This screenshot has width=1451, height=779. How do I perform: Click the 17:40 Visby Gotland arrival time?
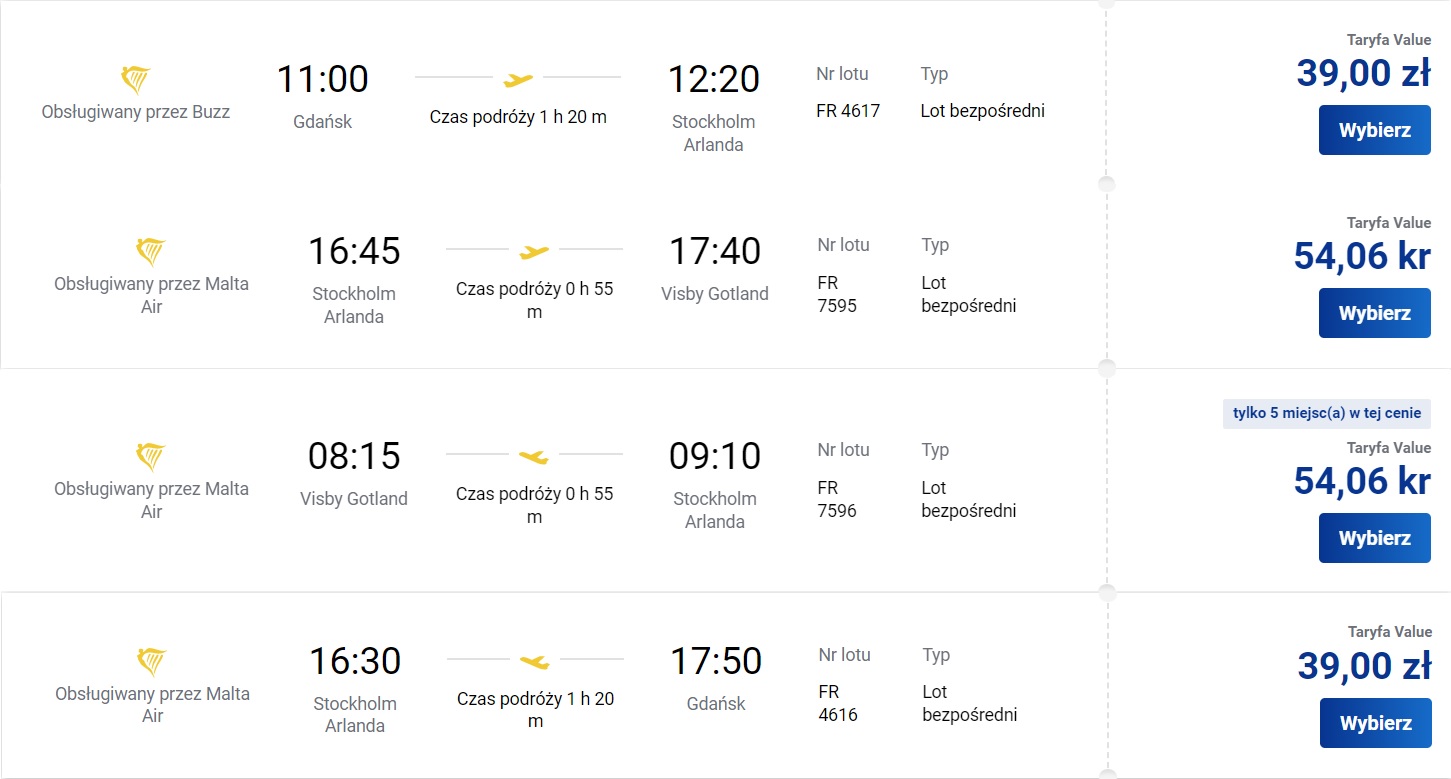pyautogui.click(x=714, y=251)
